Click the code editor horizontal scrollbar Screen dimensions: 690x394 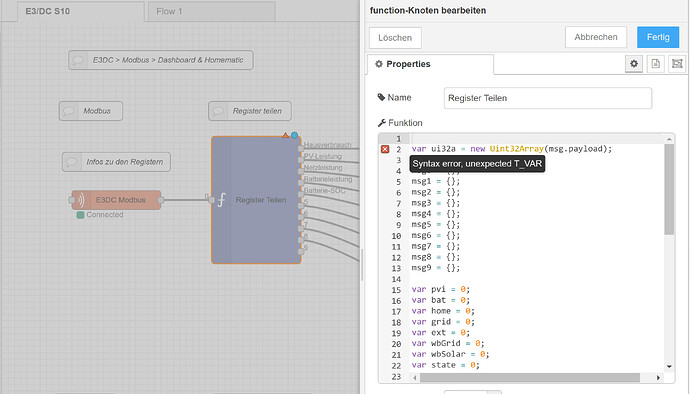(x=530, y=378)
